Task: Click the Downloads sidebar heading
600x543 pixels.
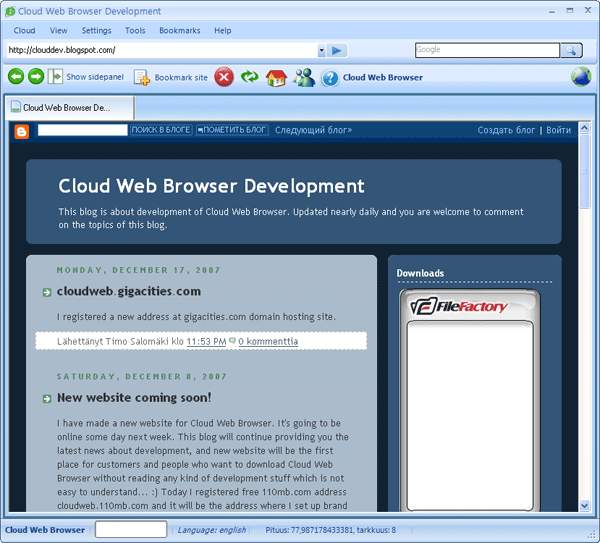Action: pyautogui.click(x=420, y=273)
